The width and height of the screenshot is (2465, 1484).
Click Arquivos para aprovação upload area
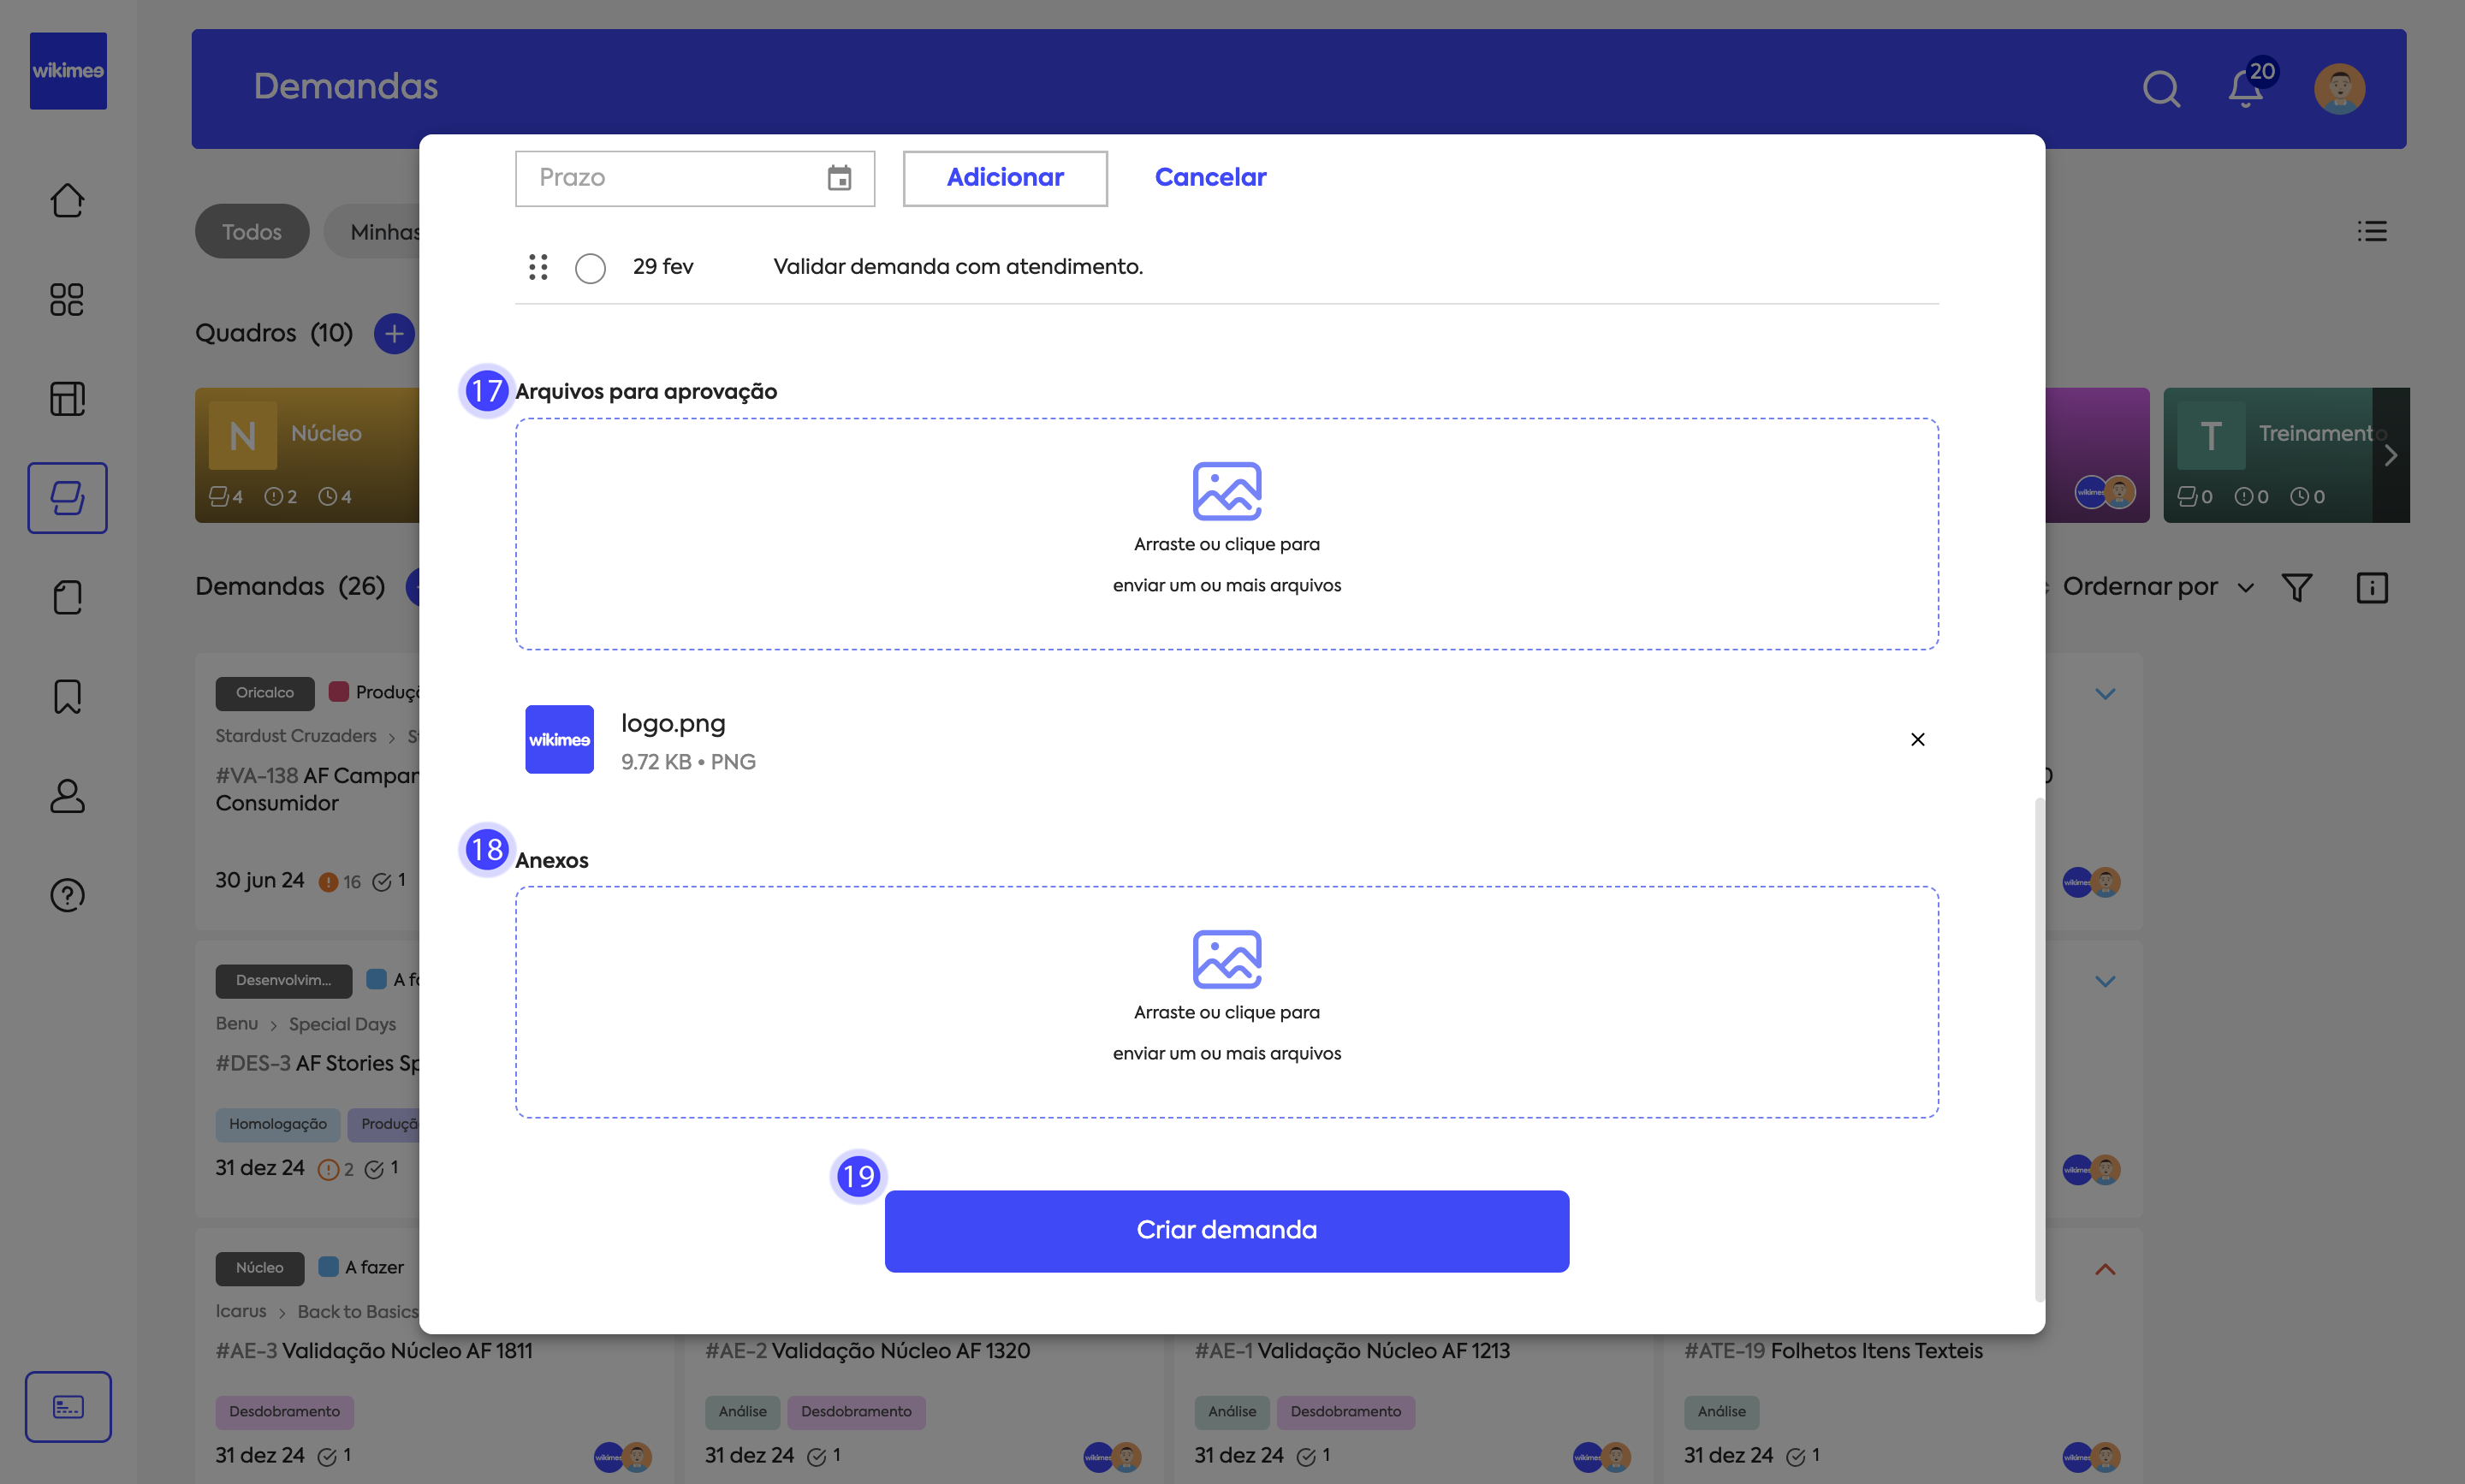point(1226,534)
